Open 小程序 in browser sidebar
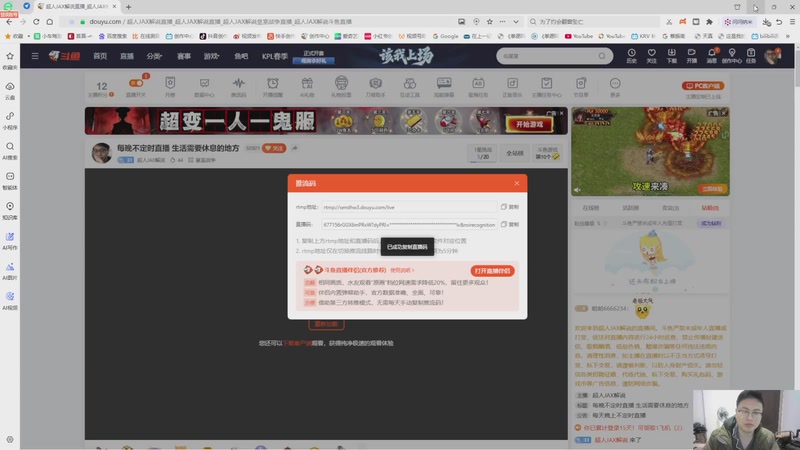800x450 pixels. click(10, 120)
